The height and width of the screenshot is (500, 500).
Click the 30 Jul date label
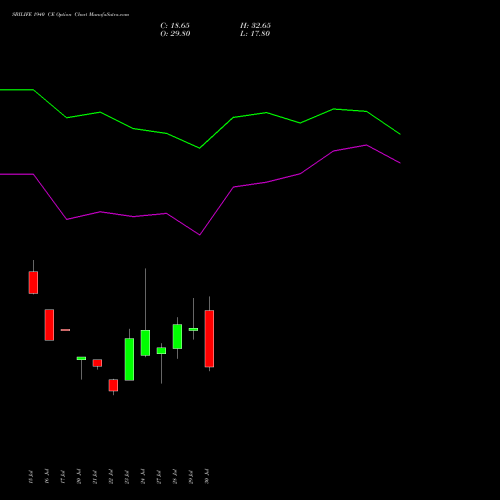(x=207, y=477)
